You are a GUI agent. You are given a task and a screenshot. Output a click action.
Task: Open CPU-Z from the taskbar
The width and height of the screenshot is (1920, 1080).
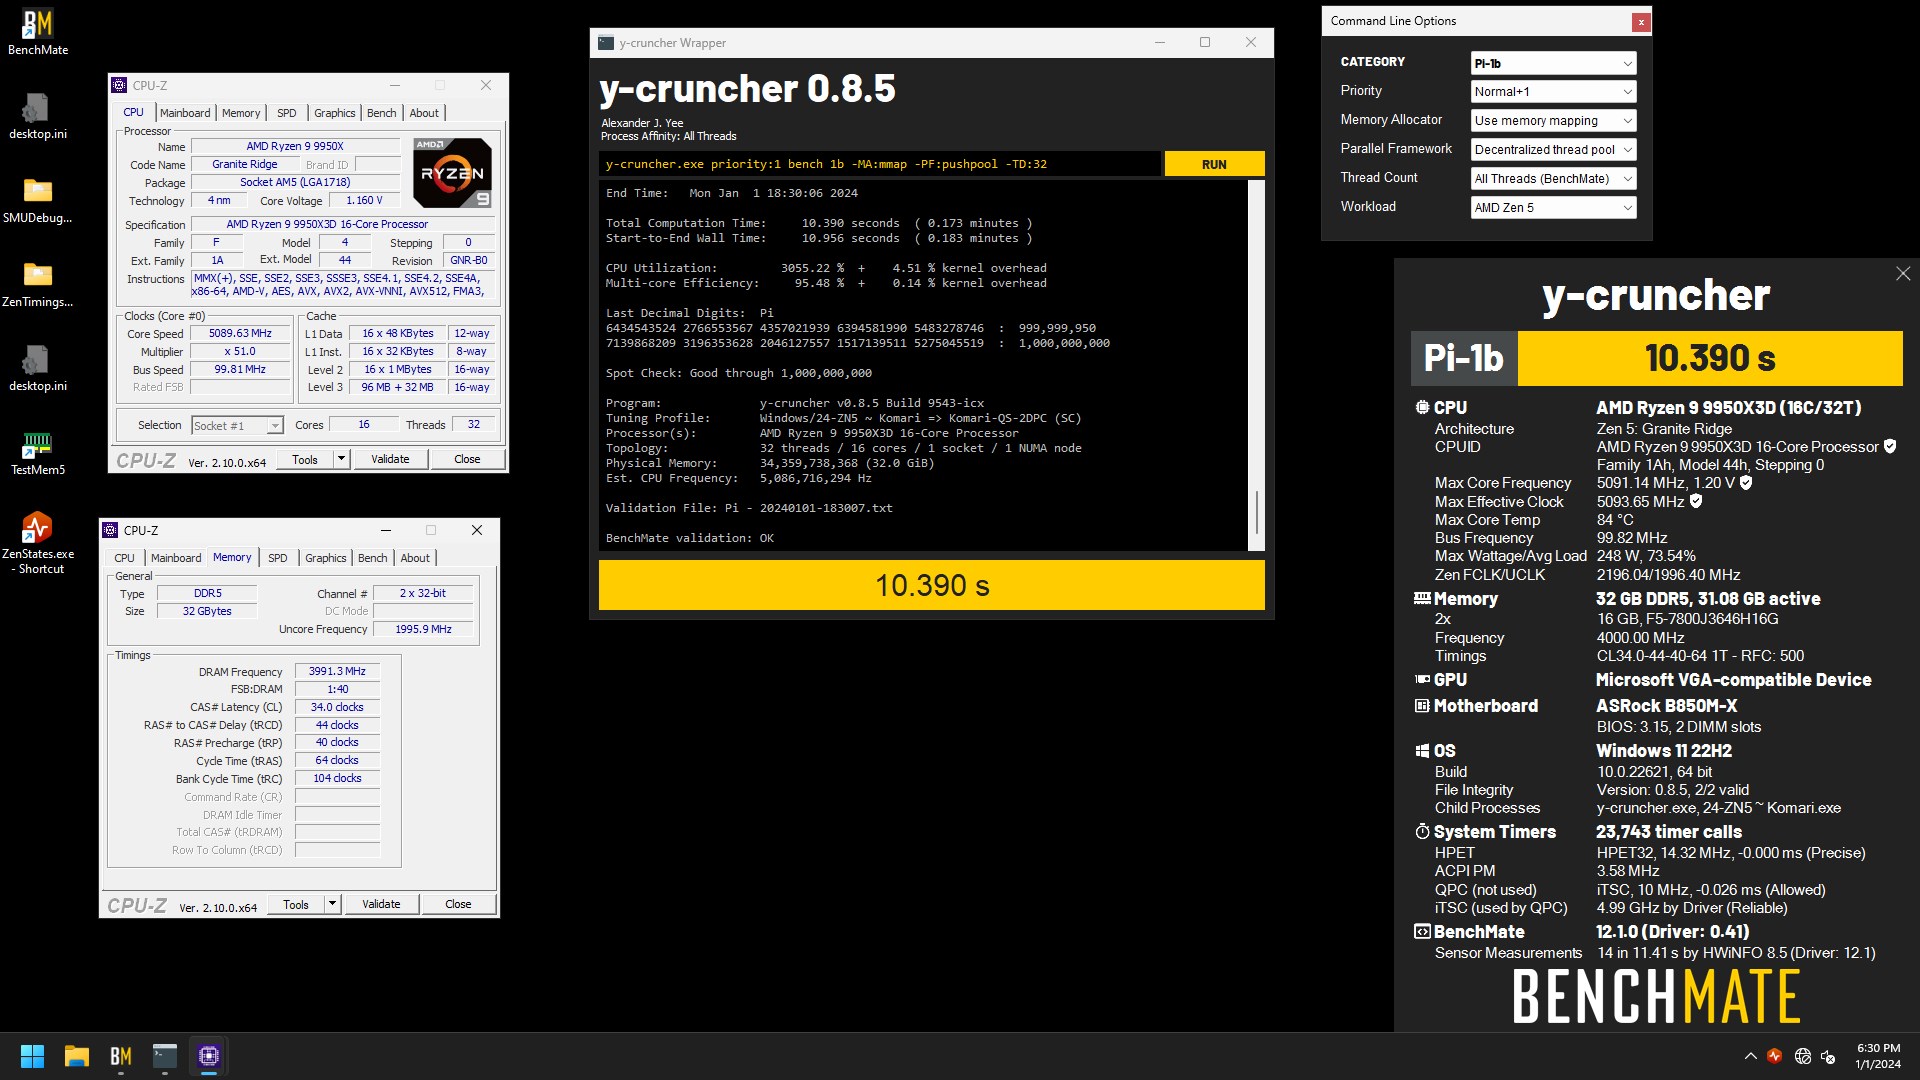coord(209,1056)
